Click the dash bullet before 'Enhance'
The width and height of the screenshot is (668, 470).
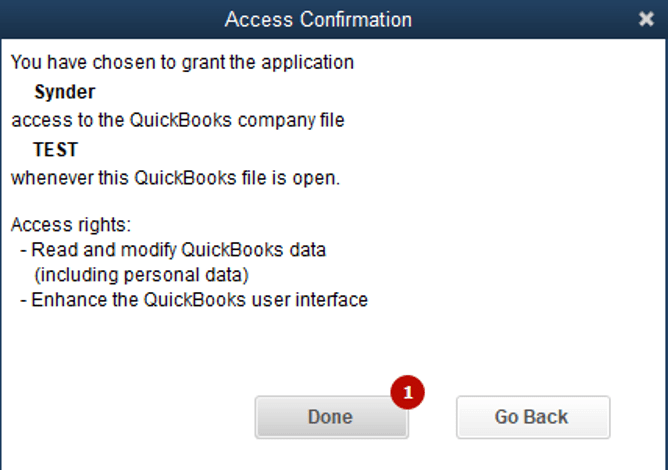point(23,300)
